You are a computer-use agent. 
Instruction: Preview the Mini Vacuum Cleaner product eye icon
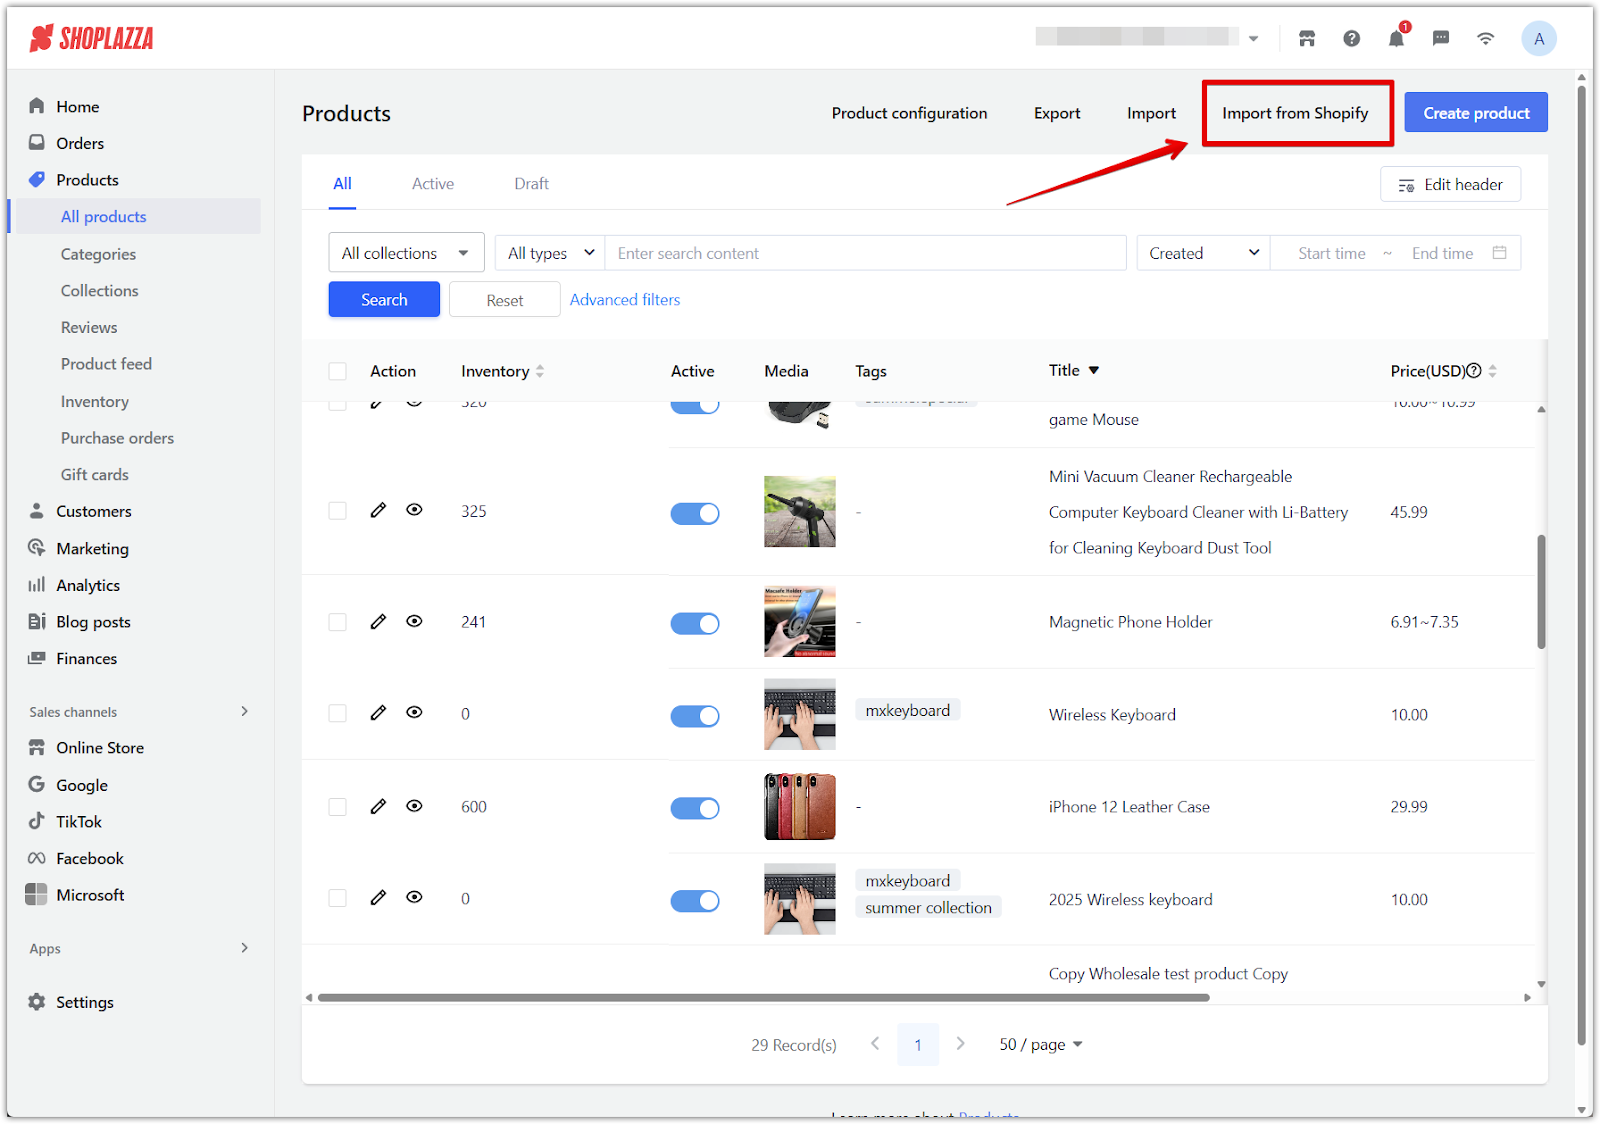(414, 510)
